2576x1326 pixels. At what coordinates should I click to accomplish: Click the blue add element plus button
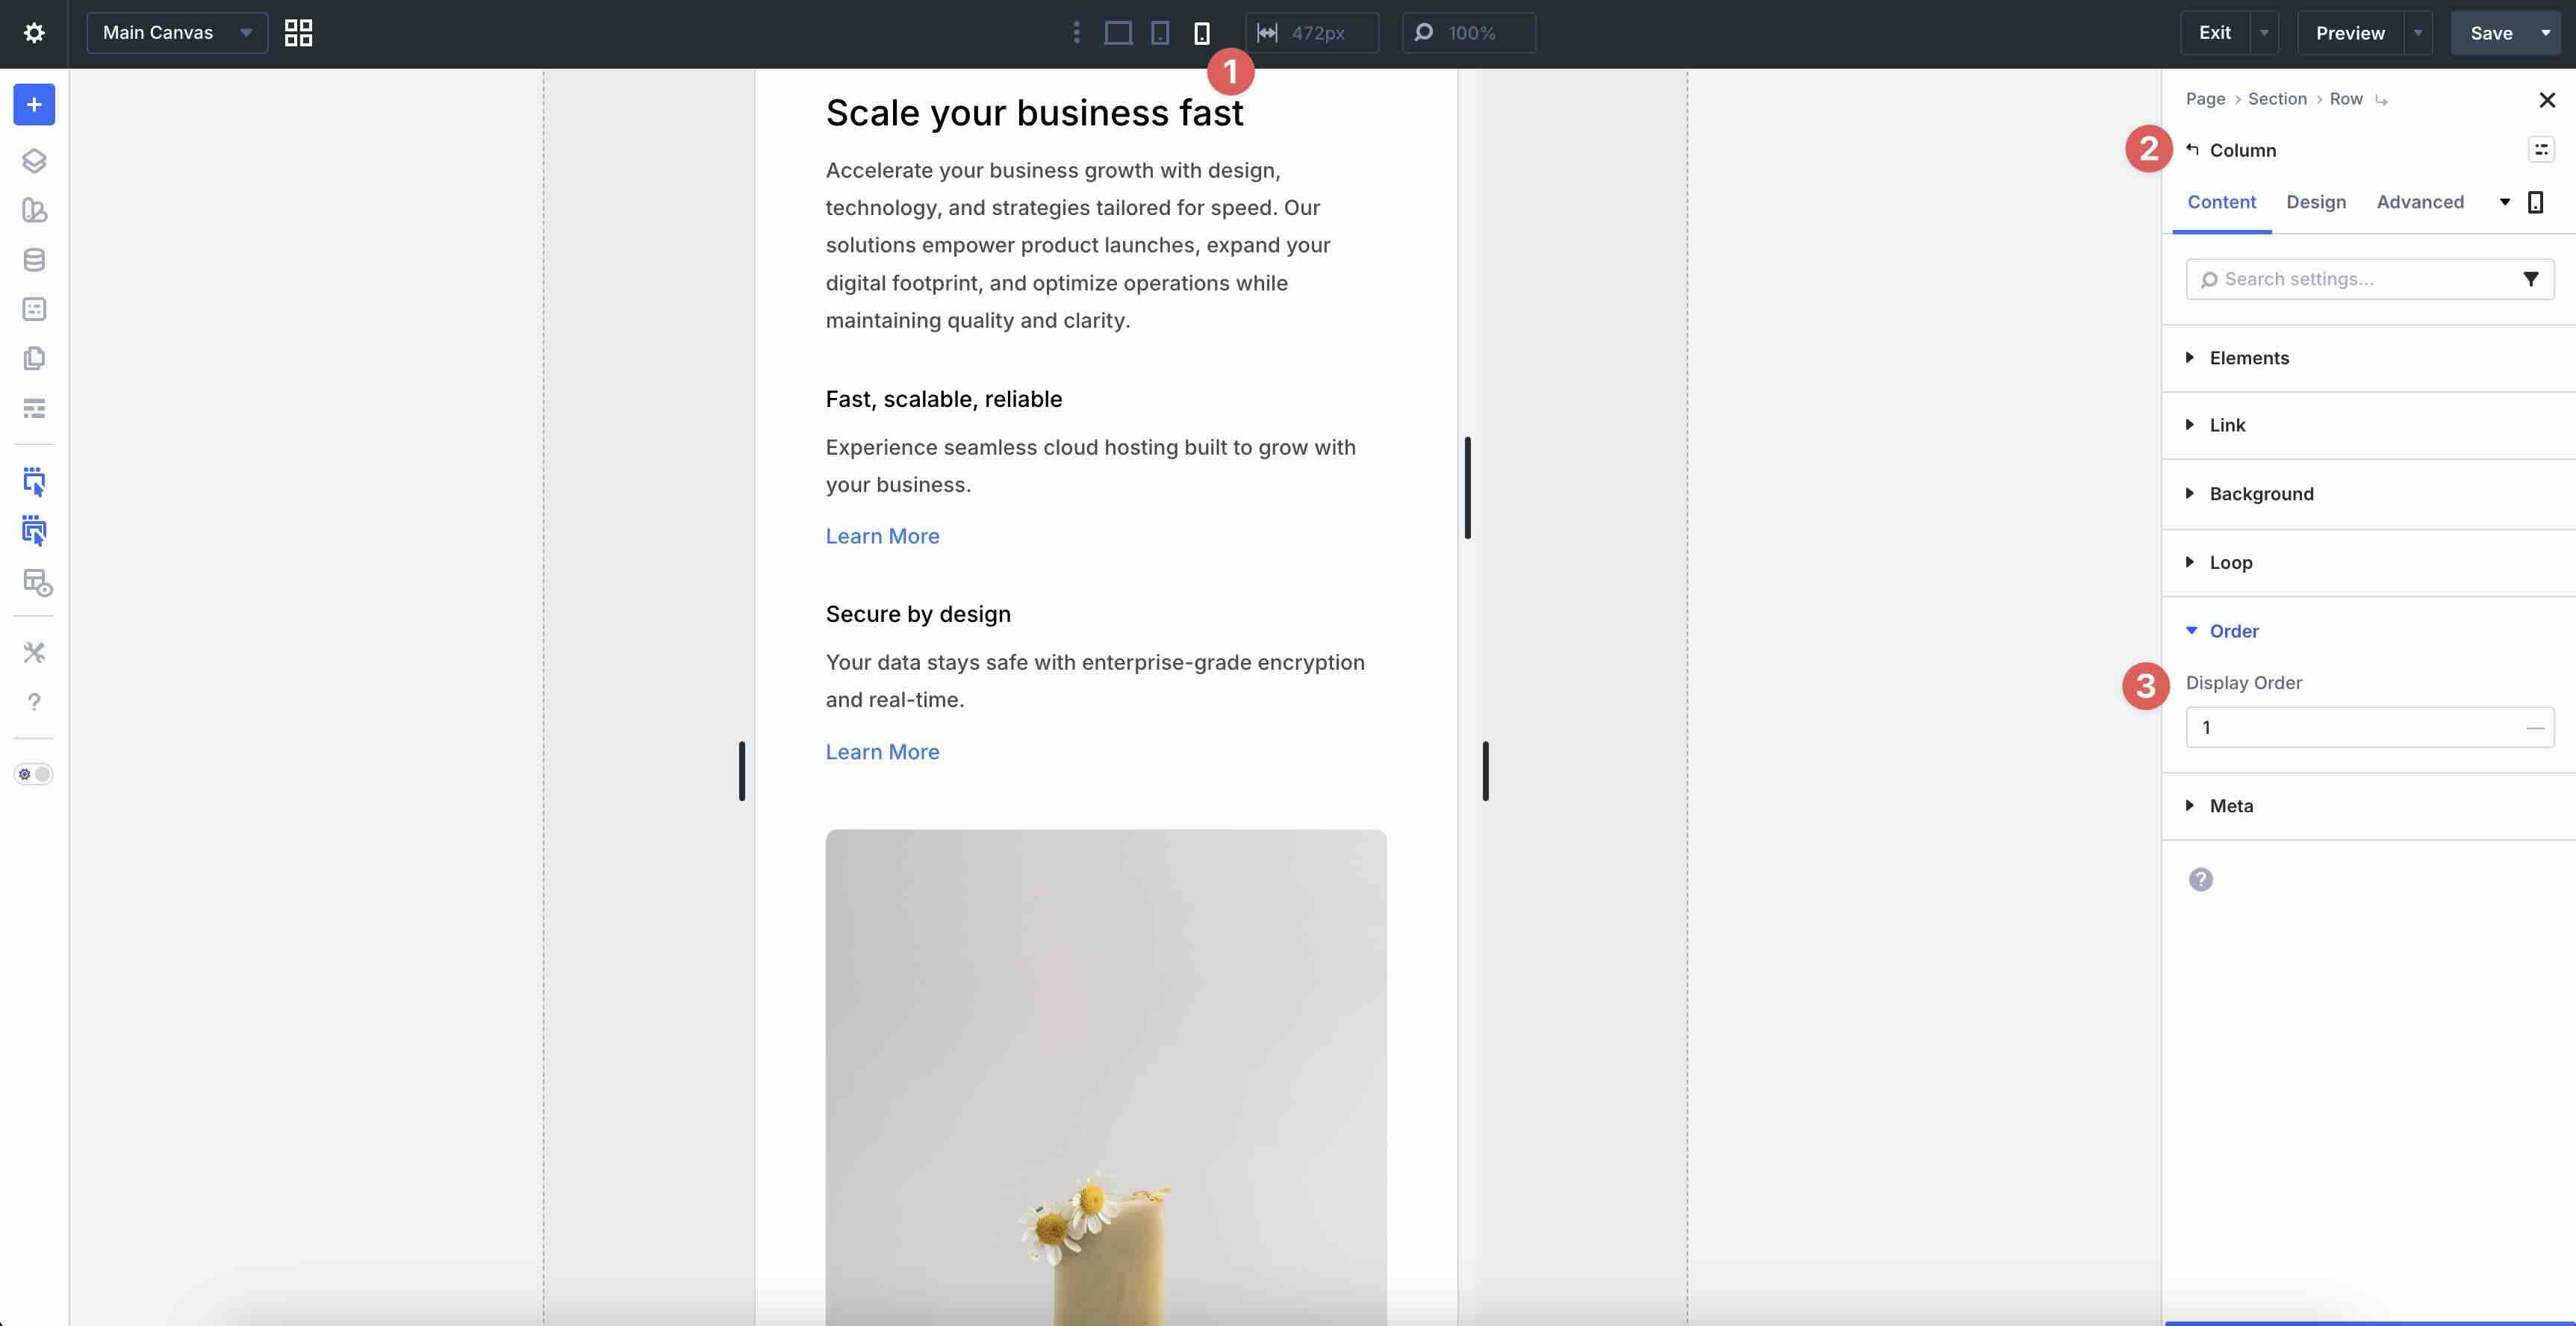pos(34,105)
